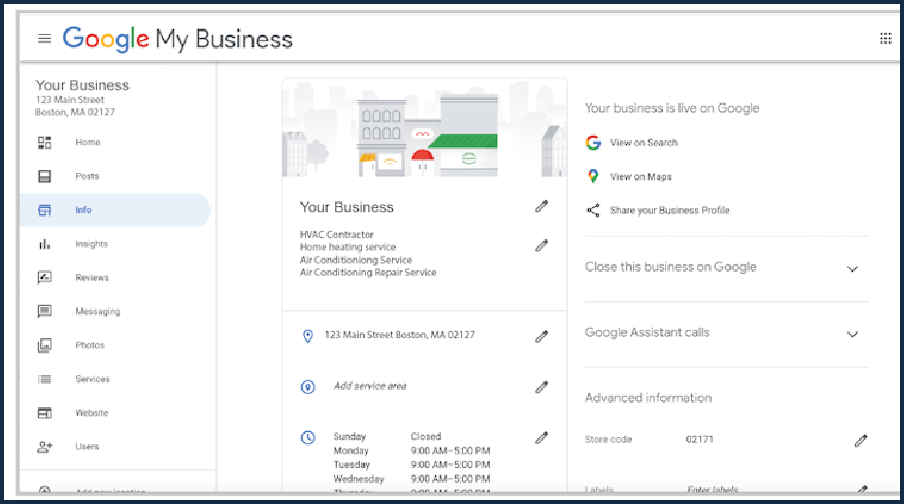Edit the Your Business name pencil
The height and width of the screenshot is (504, 904).
click(541, 206)
